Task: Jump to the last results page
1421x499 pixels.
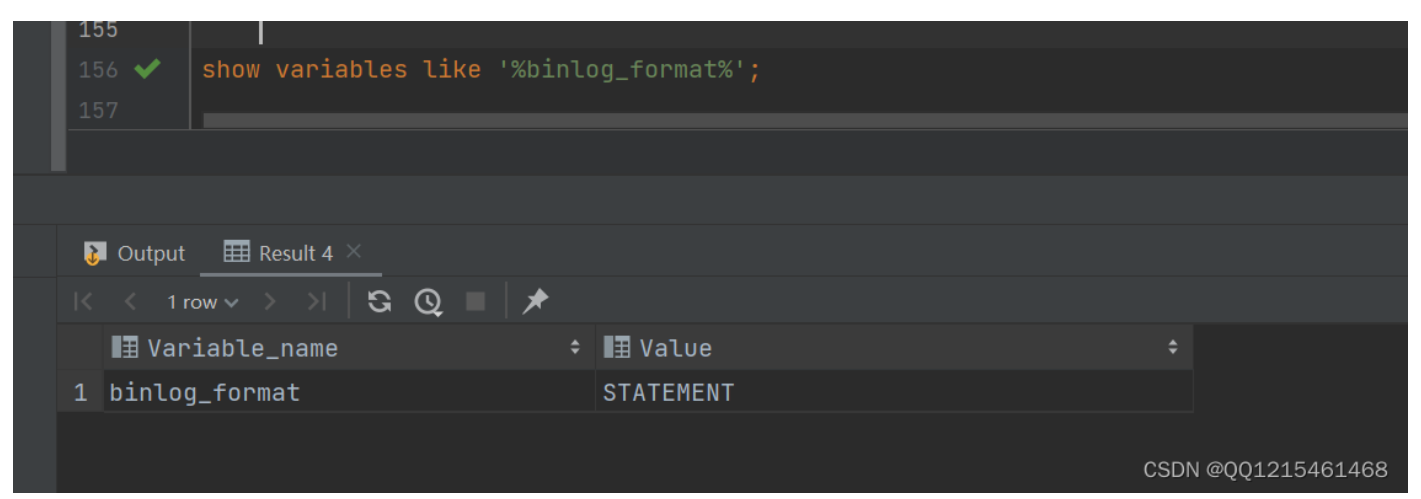Action: click(316, 301)
